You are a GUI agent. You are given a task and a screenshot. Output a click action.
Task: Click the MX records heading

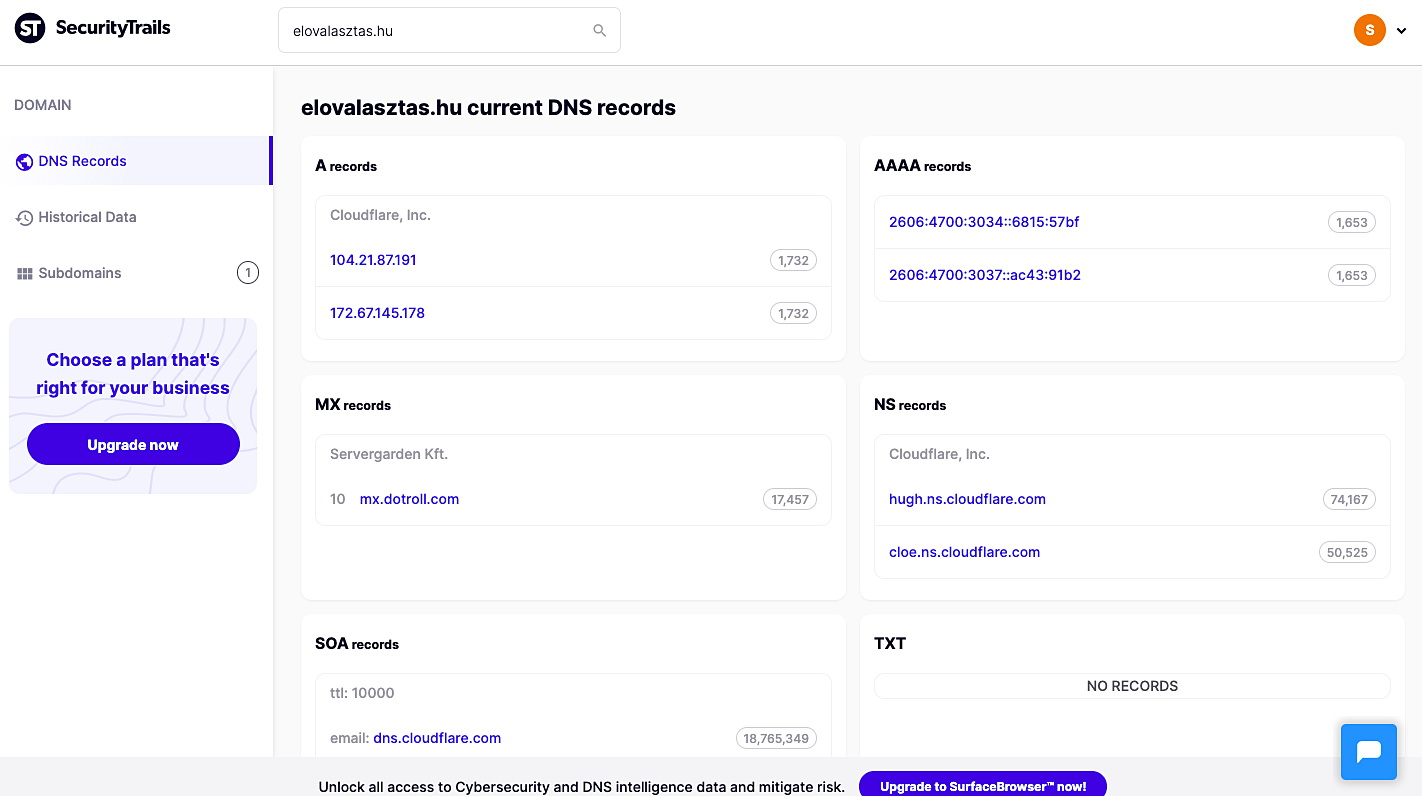click(x=353, y=405)
